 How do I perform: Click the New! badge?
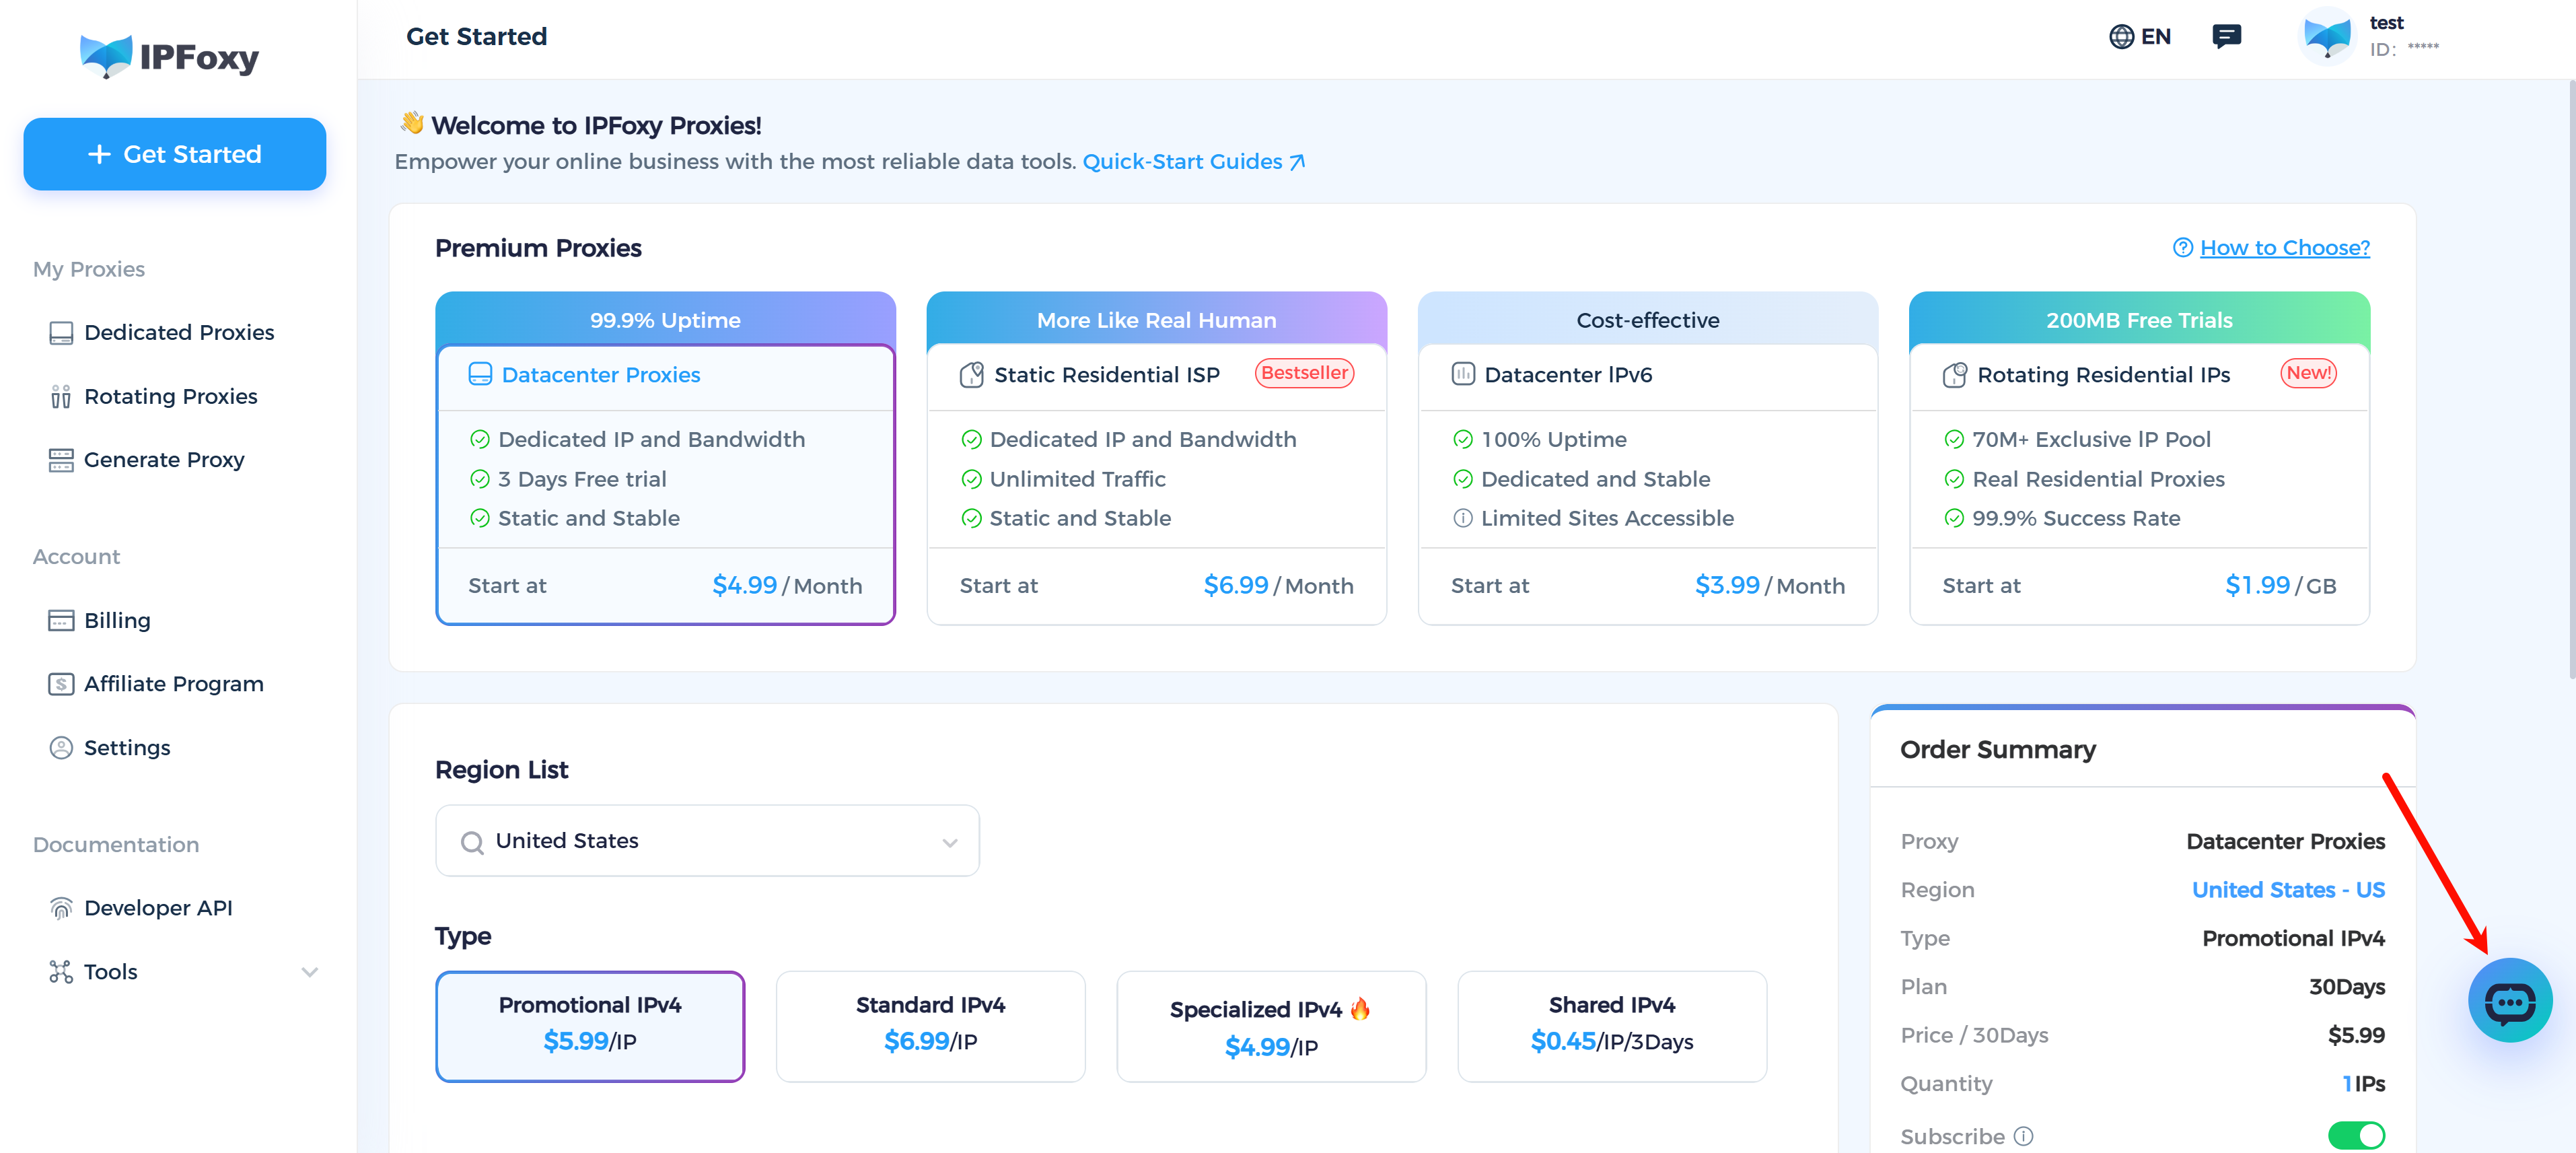2308,373
